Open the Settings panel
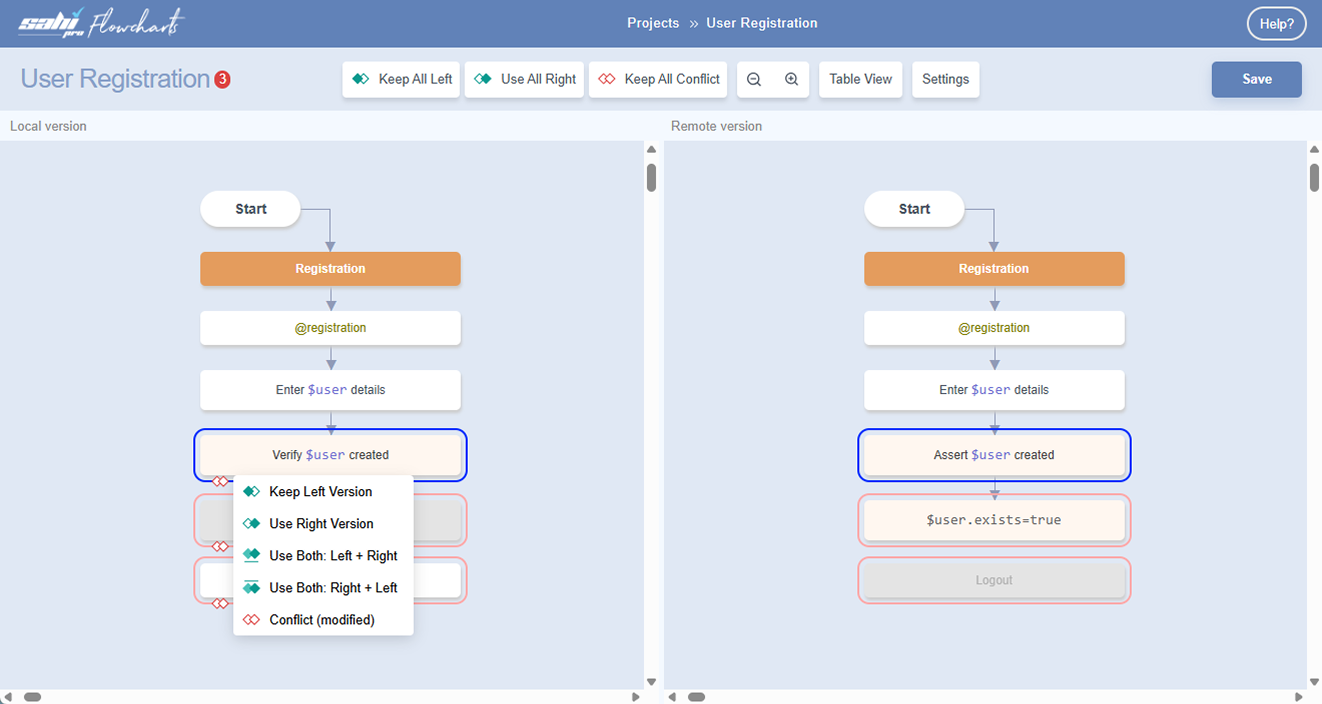 coord(945,79)
